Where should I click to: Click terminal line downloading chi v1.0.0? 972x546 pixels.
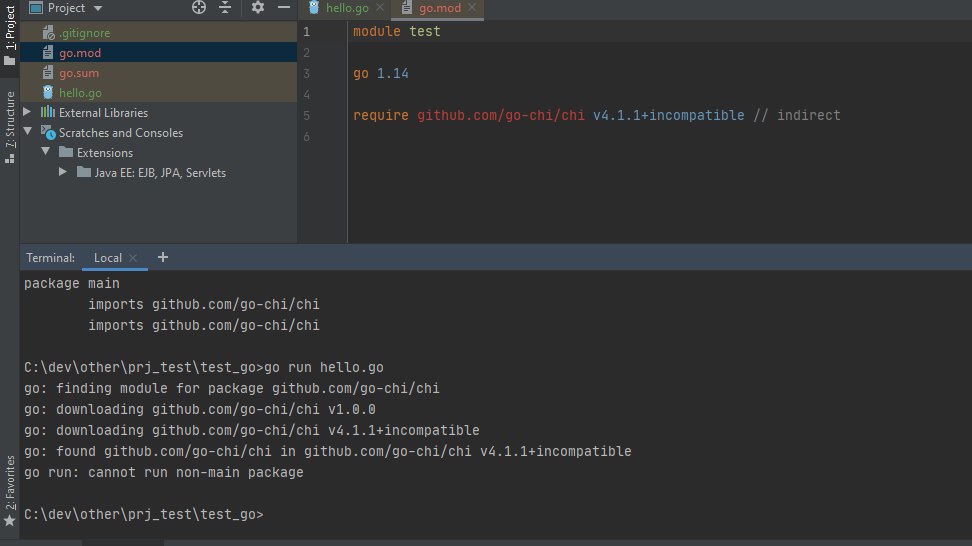point(200,410)
